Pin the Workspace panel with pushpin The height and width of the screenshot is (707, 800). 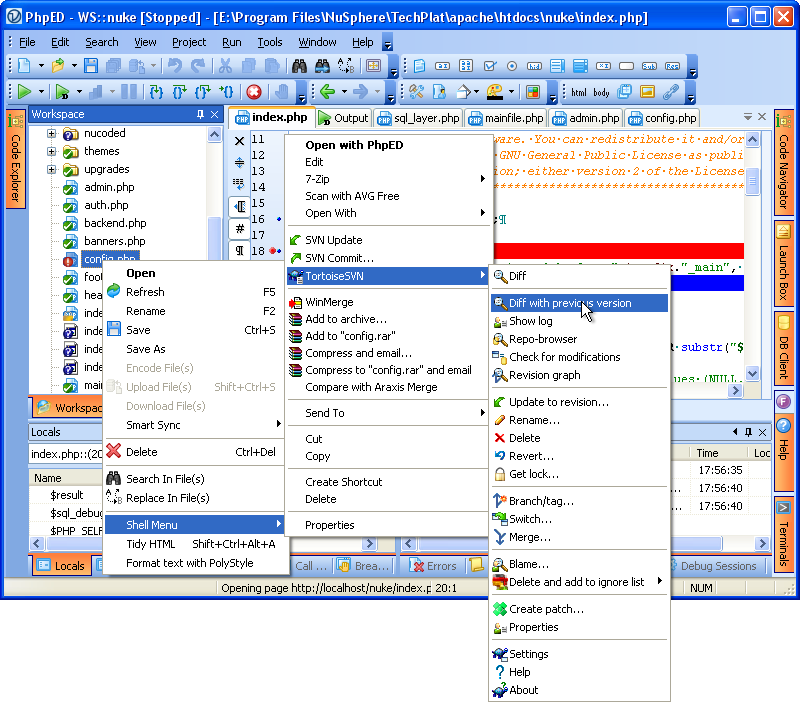[201, 114]
